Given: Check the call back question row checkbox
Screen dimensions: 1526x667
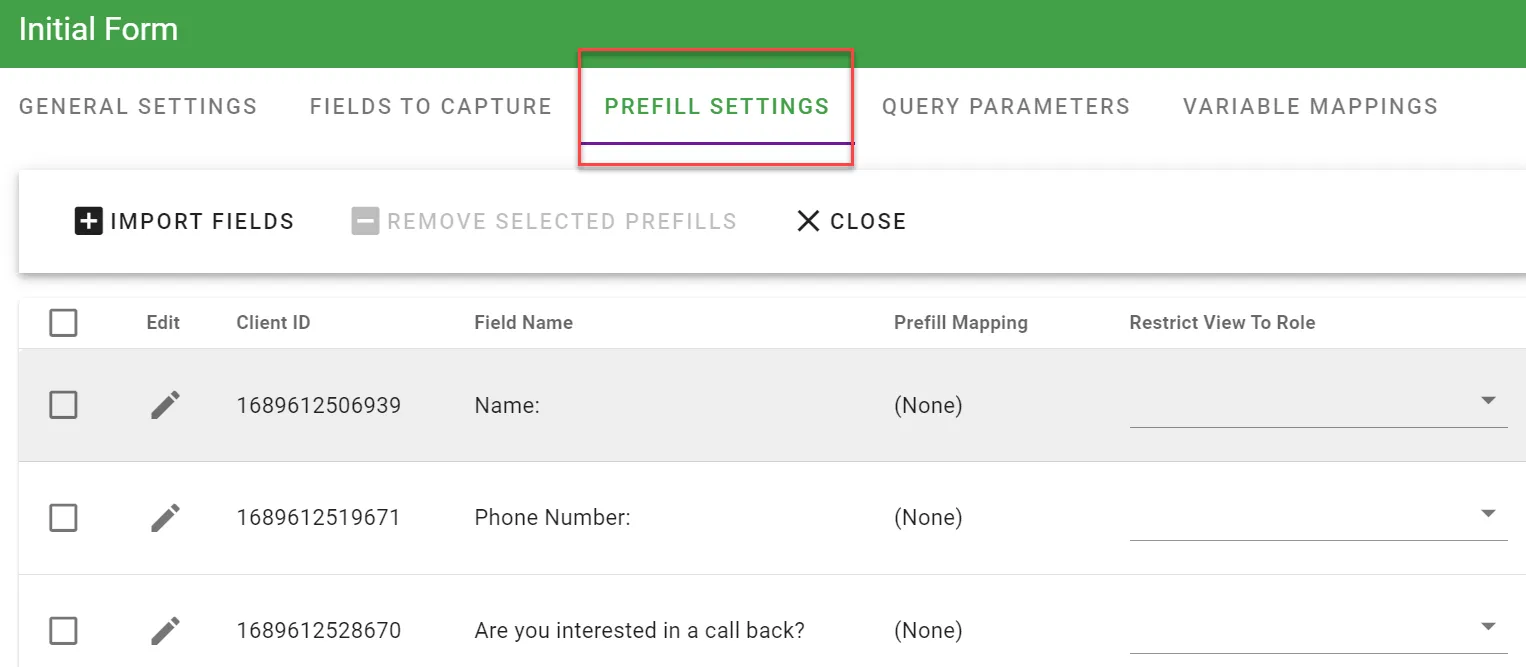Looking at the screenshot, I should click(63, 631).
